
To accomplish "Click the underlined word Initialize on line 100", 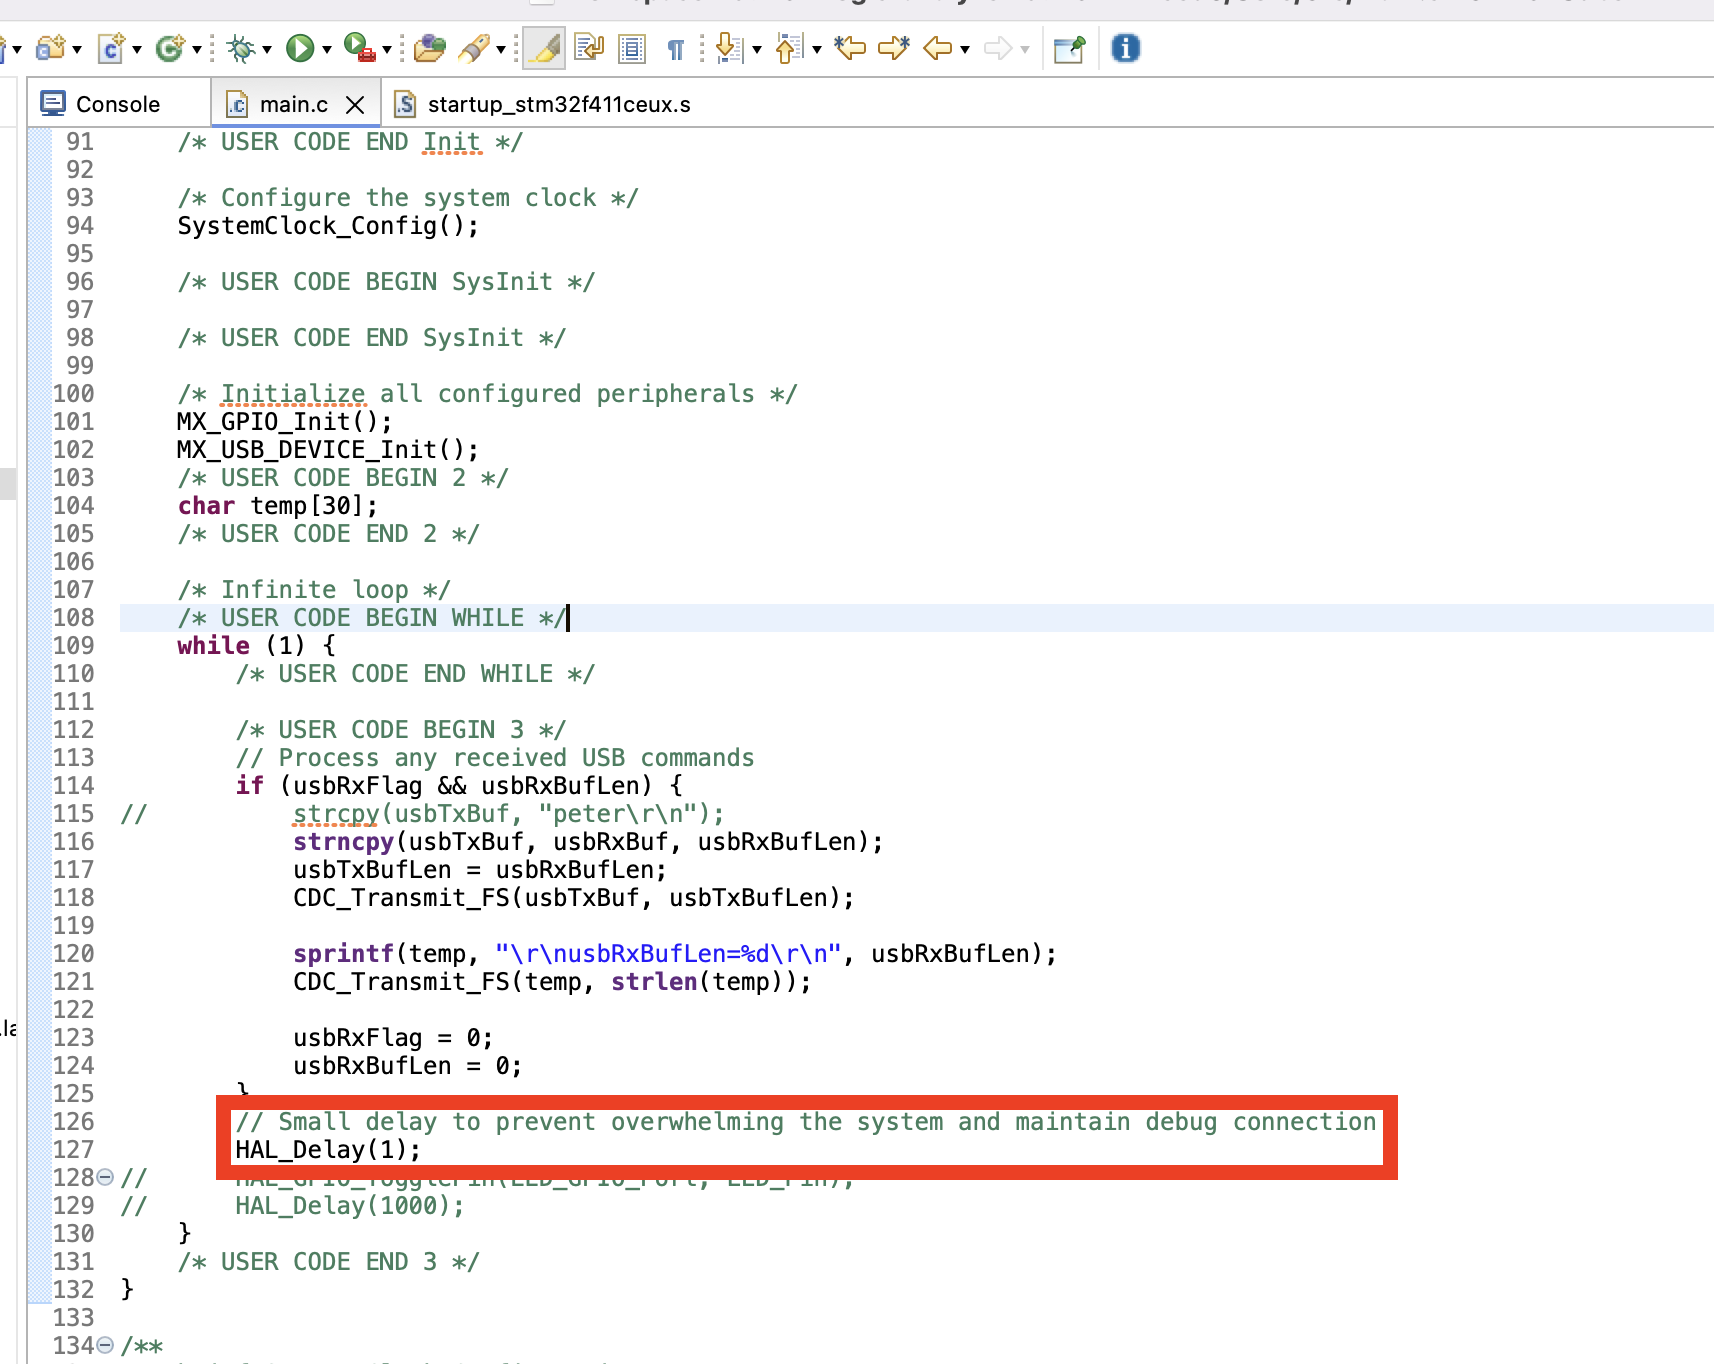I will pos(293,394).
